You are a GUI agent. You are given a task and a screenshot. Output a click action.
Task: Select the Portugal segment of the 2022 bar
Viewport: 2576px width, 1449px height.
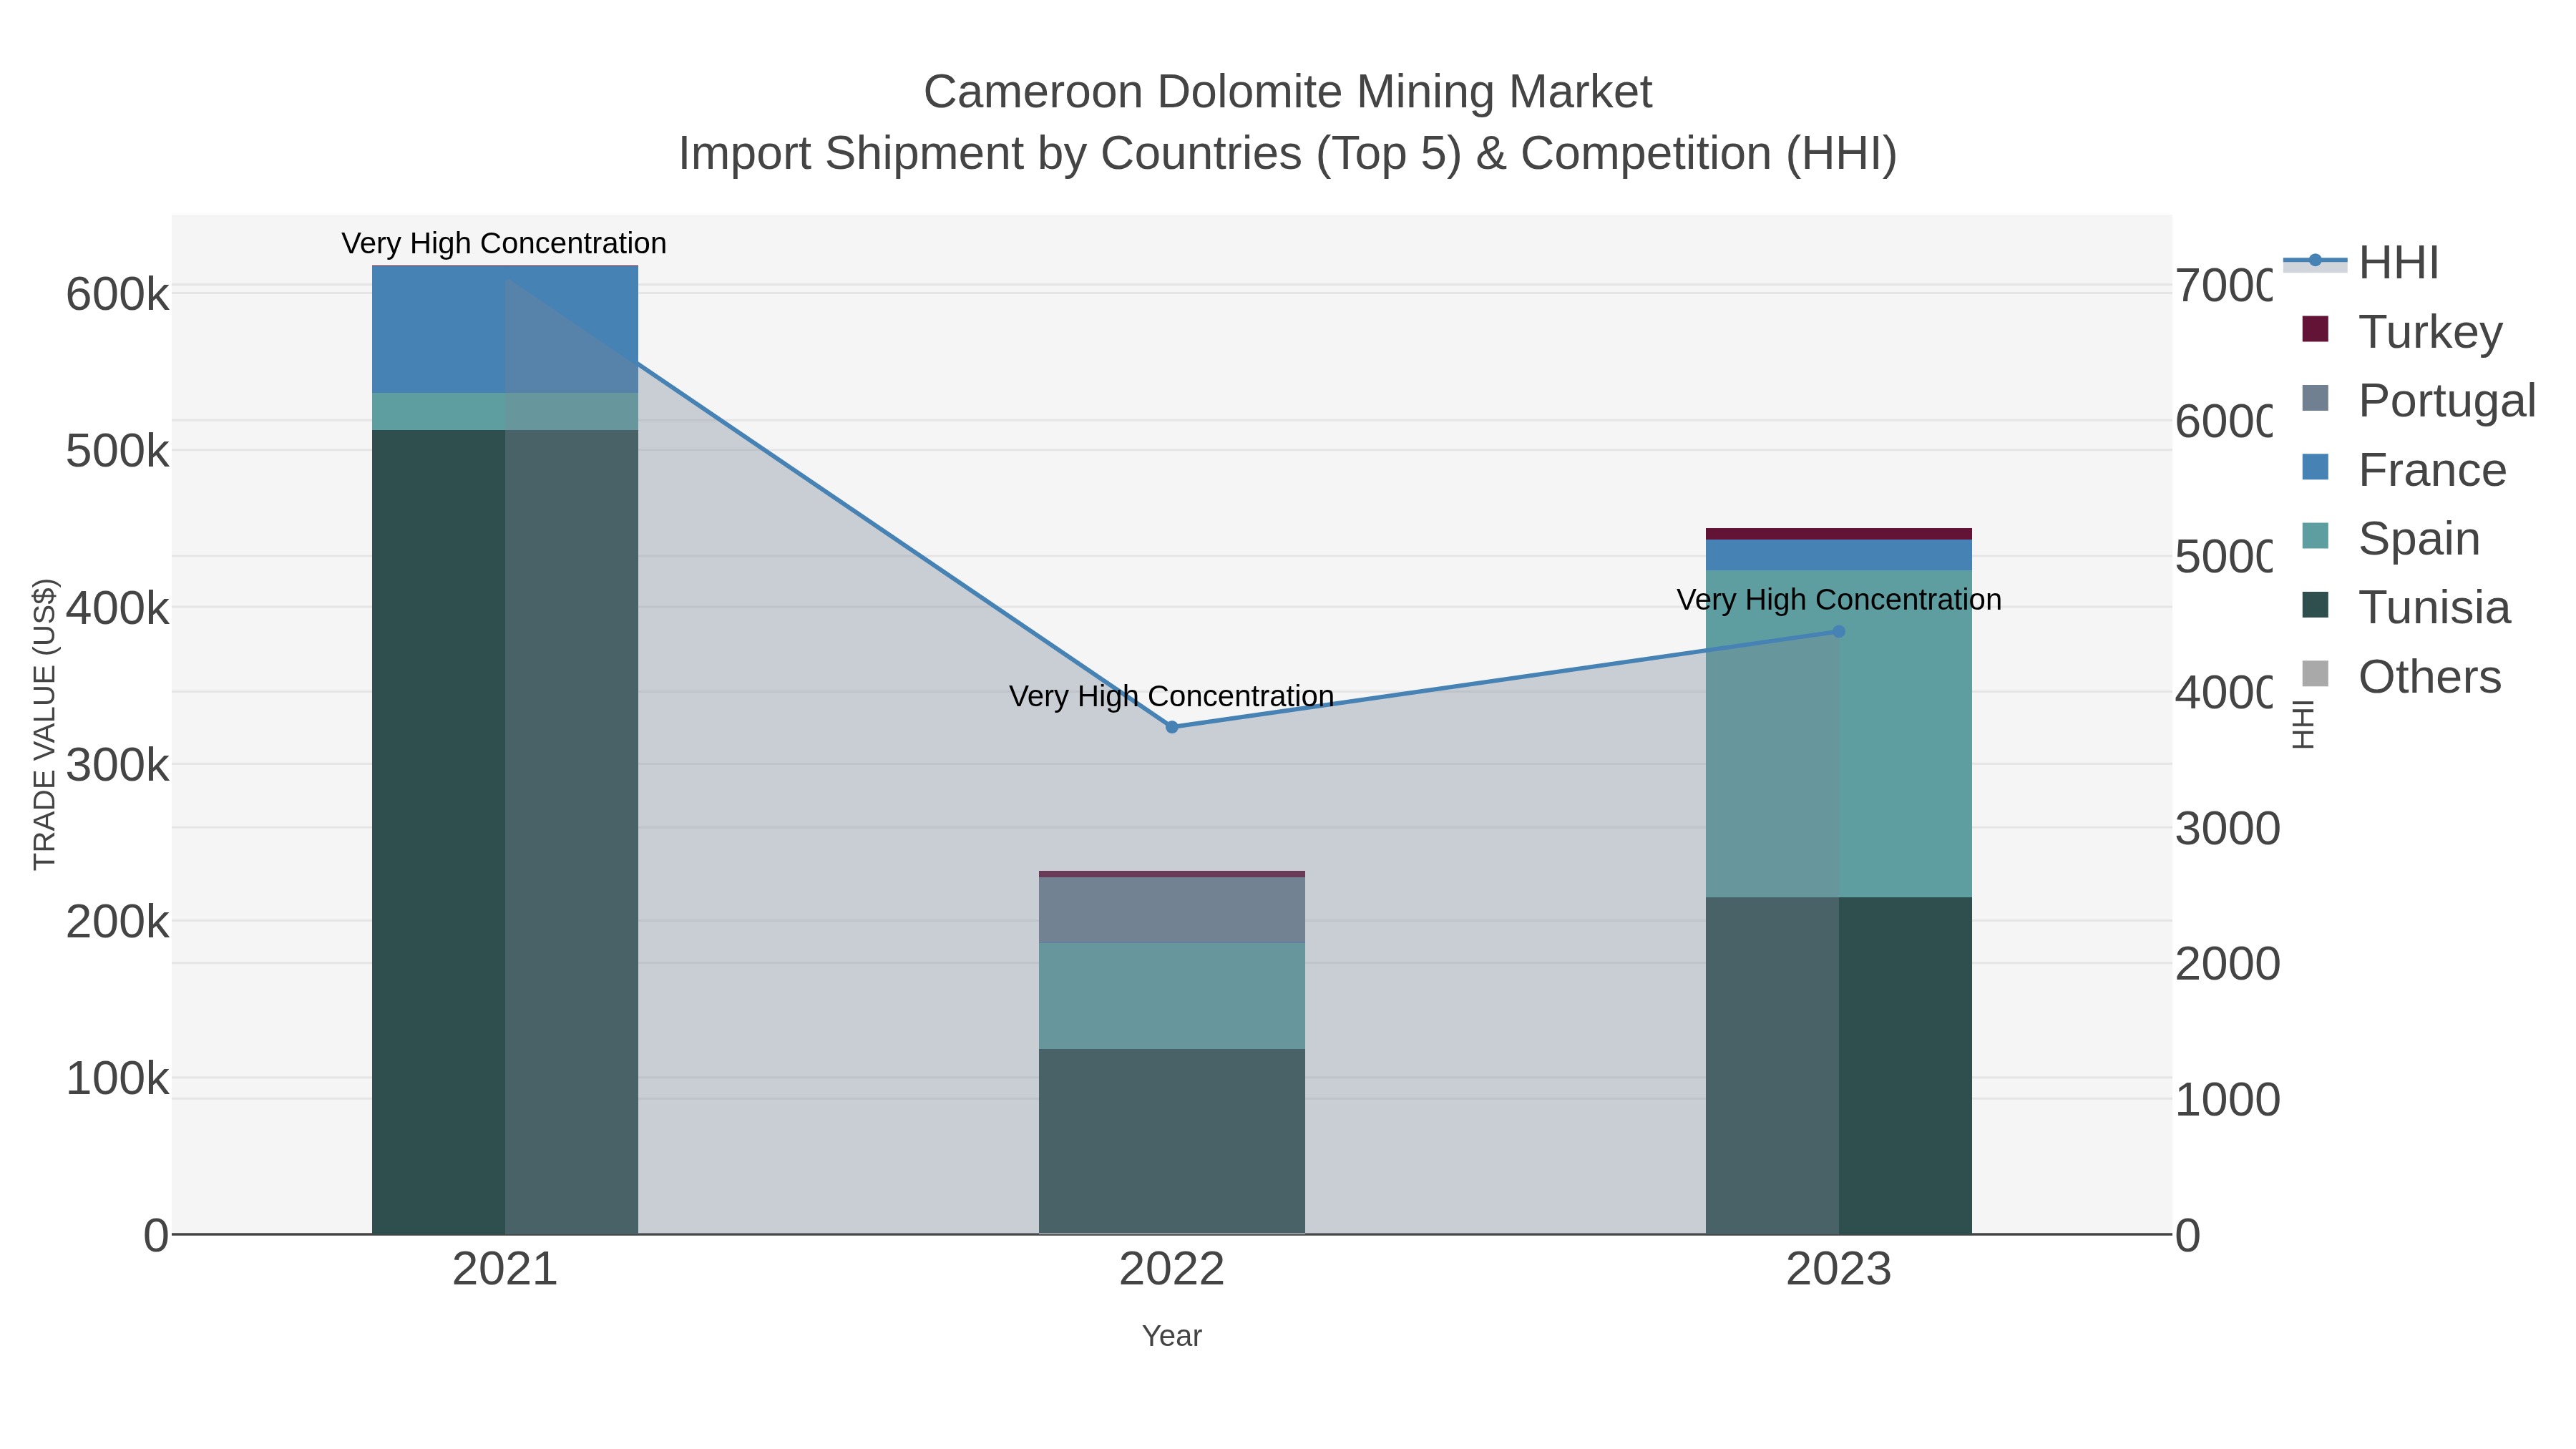click(1172, 910)
